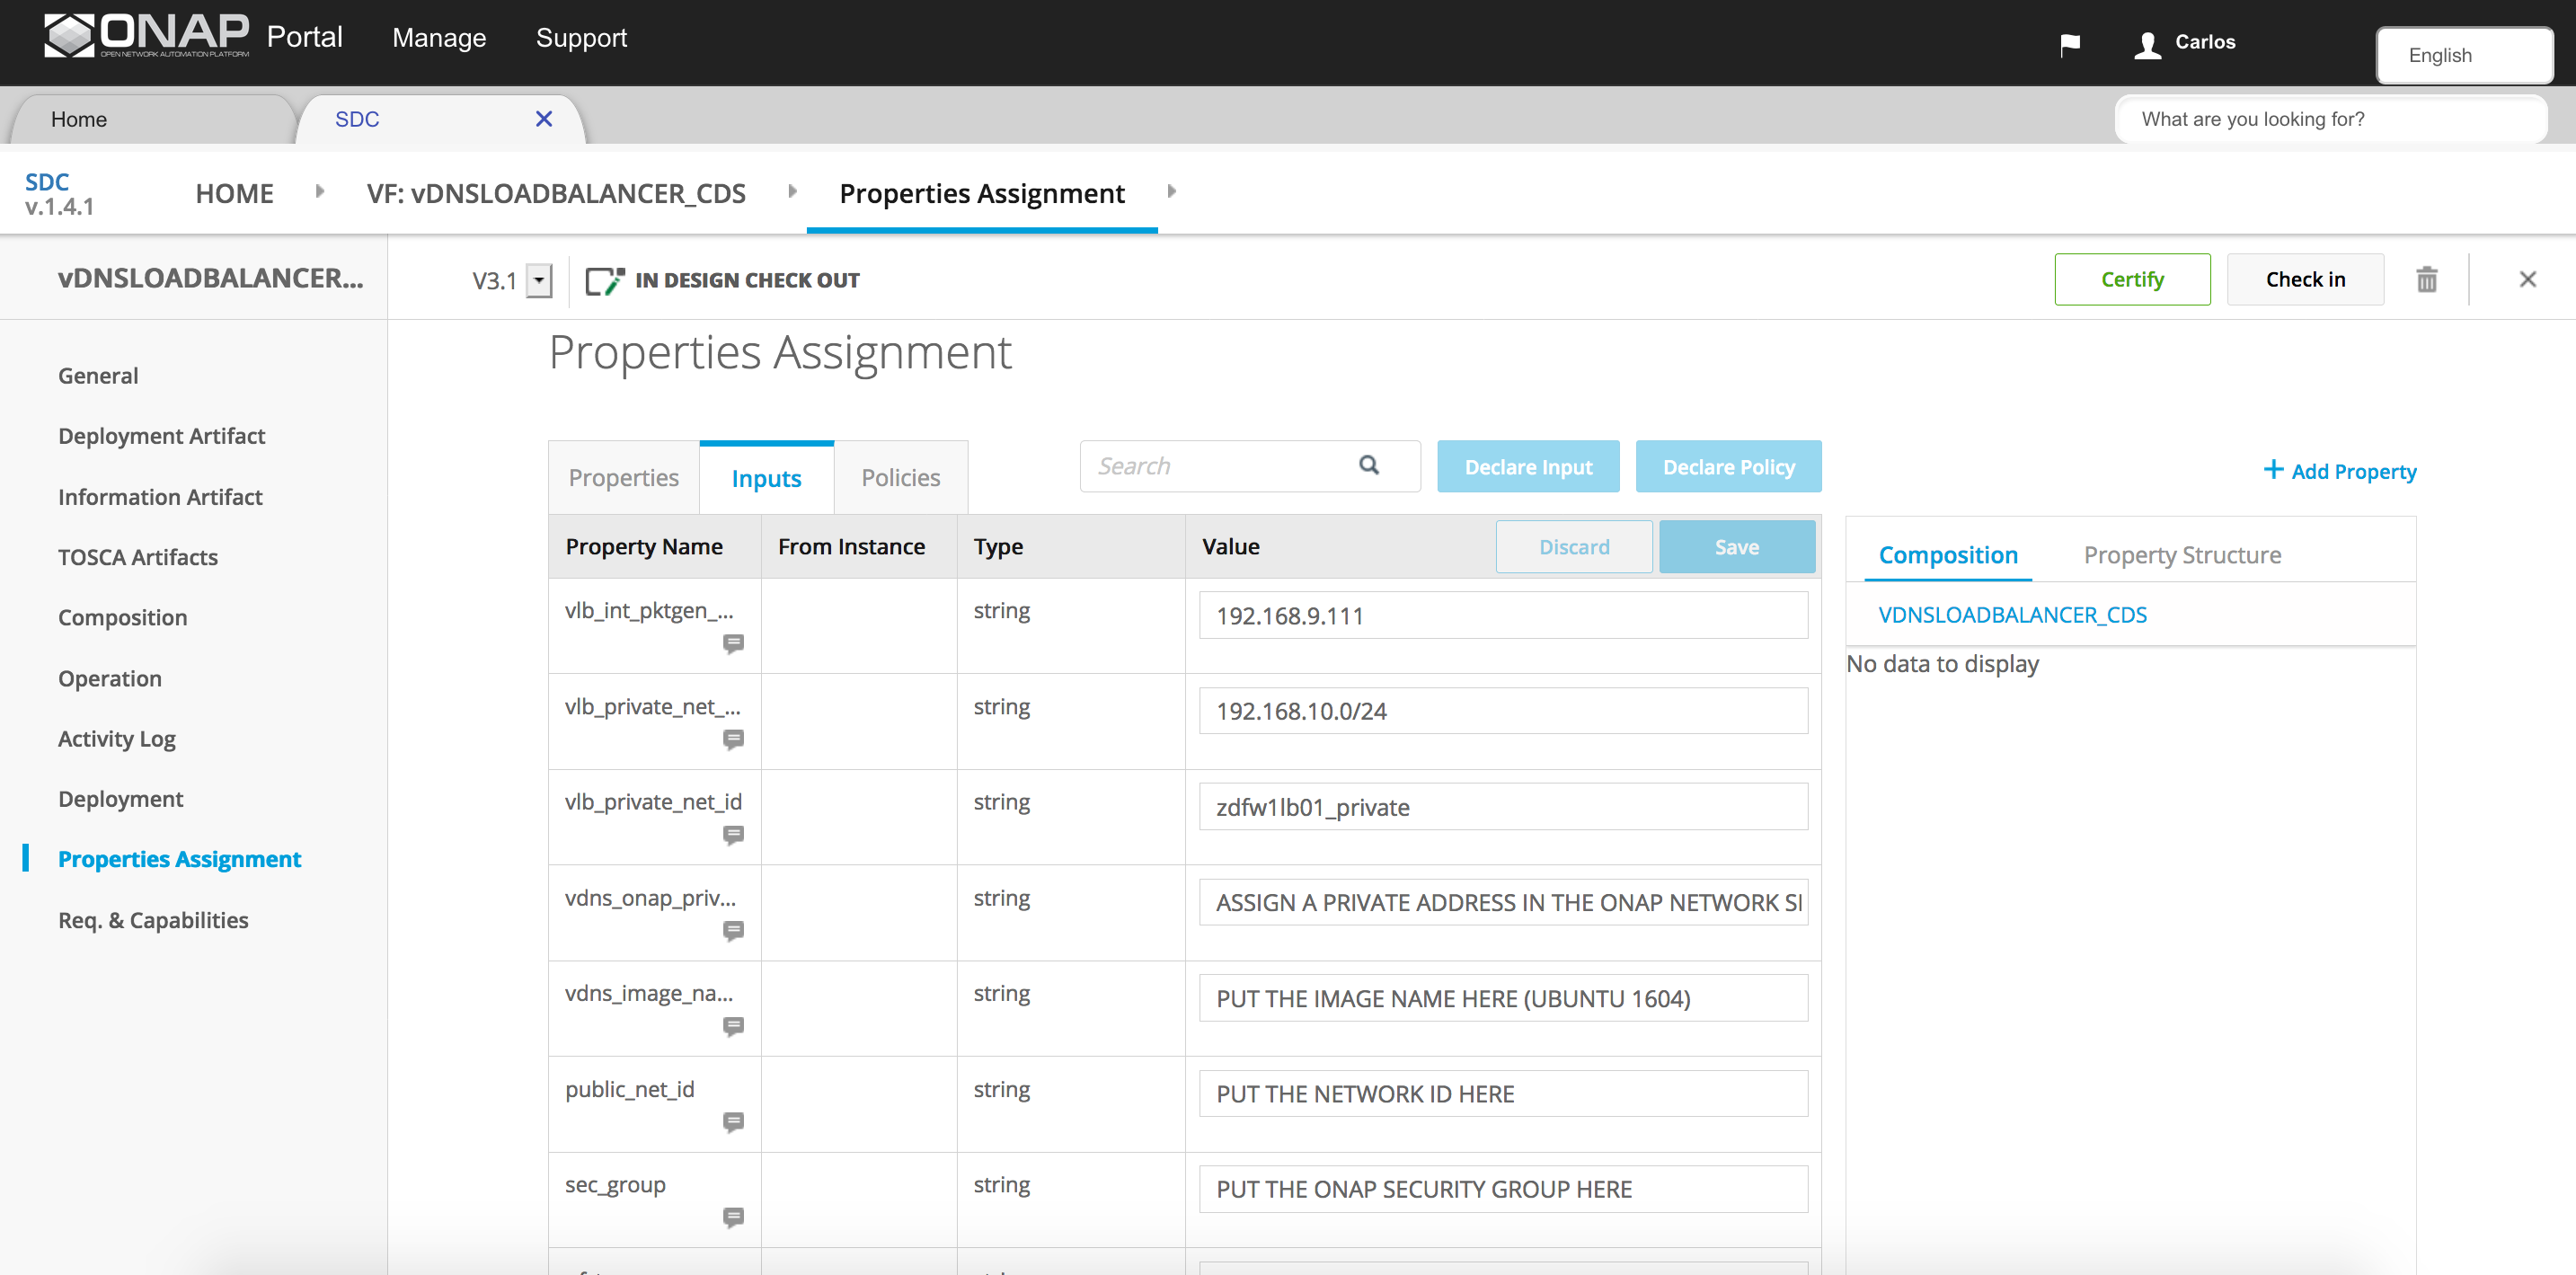The image size is (2576, 1275).
Task: Open the Manage menu
Action: 439,38
